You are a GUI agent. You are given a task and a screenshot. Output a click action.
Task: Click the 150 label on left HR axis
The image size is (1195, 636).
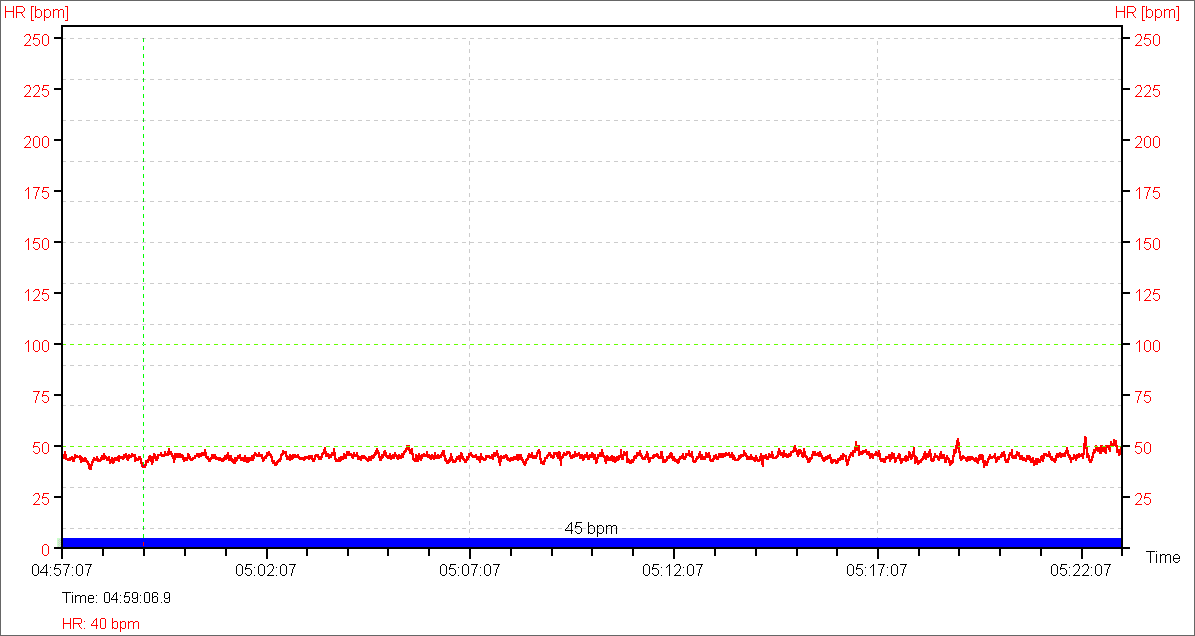pyautogui.click(x=37, y=243)
